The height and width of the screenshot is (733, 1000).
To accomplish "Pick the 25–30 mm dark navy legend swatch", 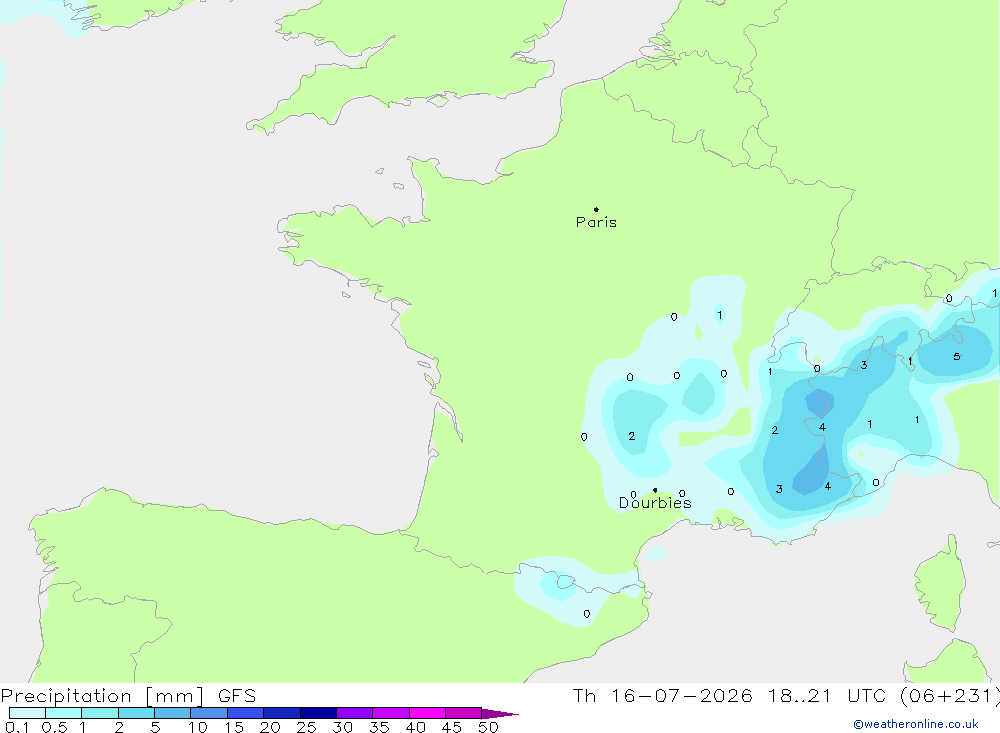I will (318, 713).
